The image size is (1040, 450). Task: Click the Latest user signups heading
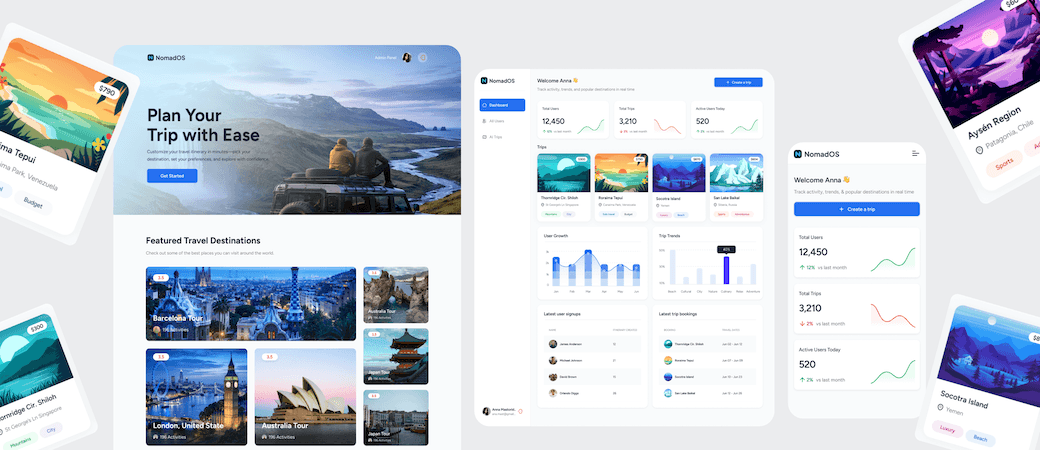pos(562,314)
